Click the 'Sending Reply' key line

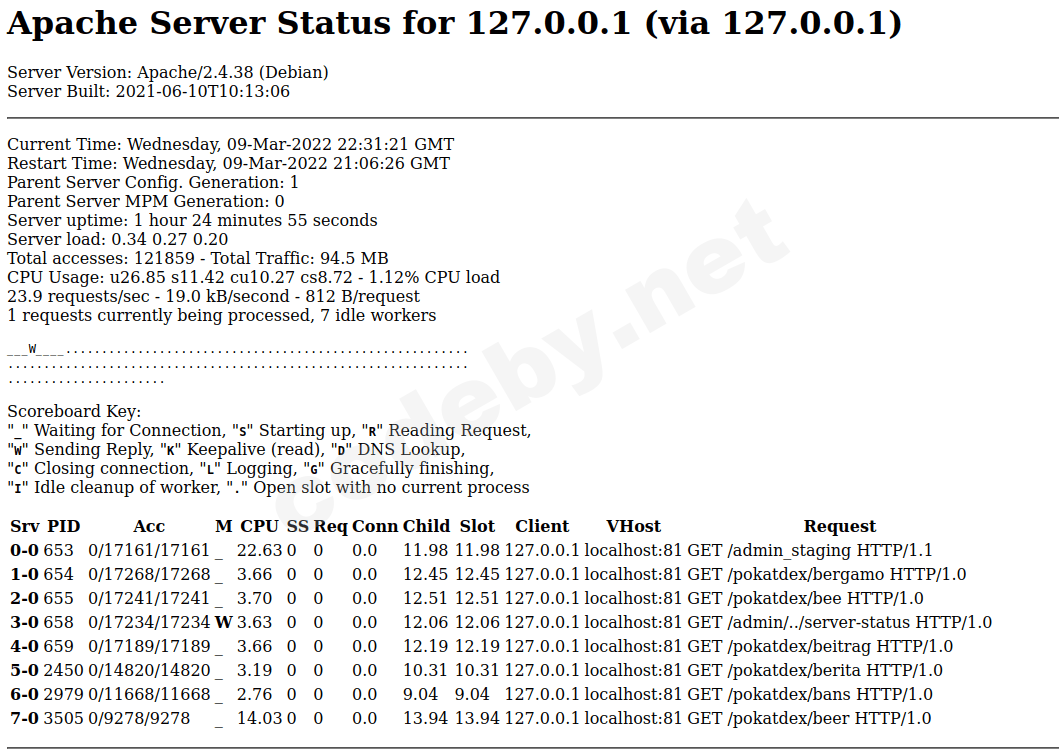[x=236, y=449]
